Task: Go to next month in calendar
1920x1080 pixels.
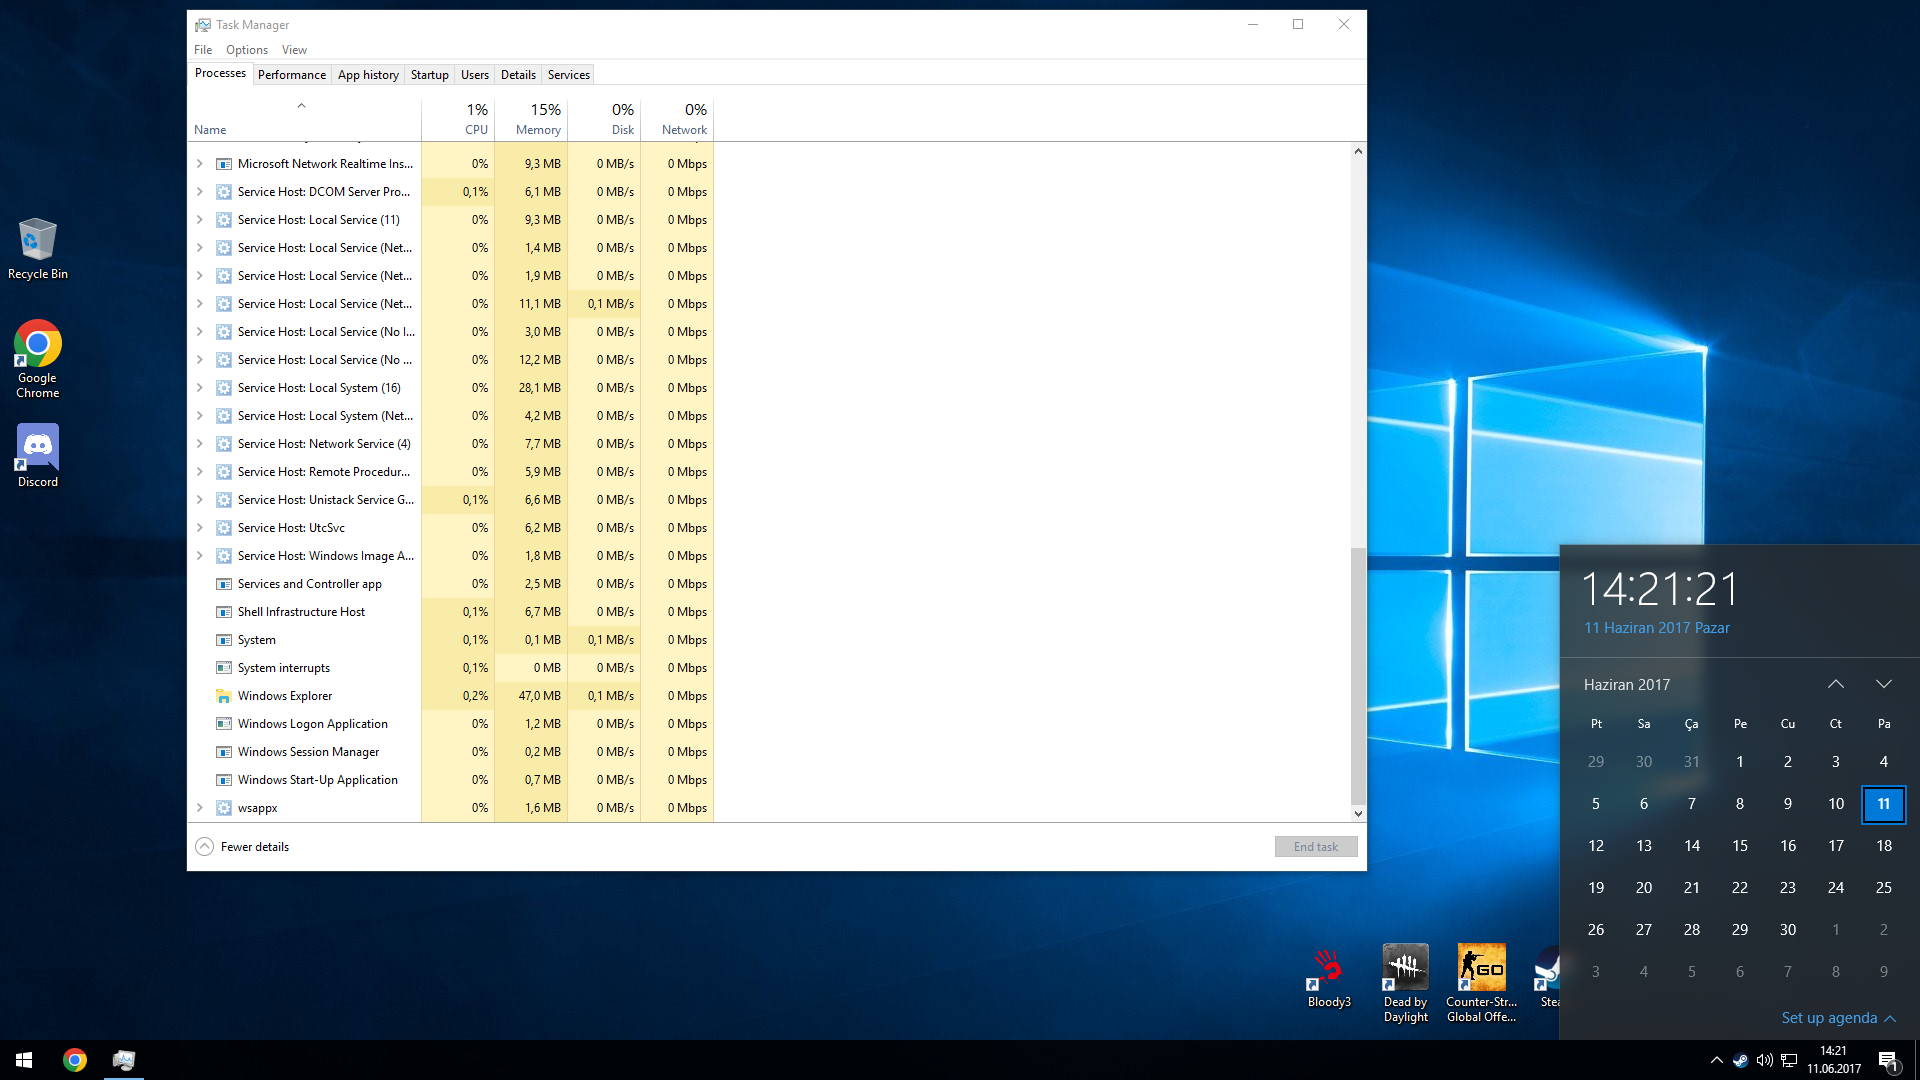Action: [1884, 685]
